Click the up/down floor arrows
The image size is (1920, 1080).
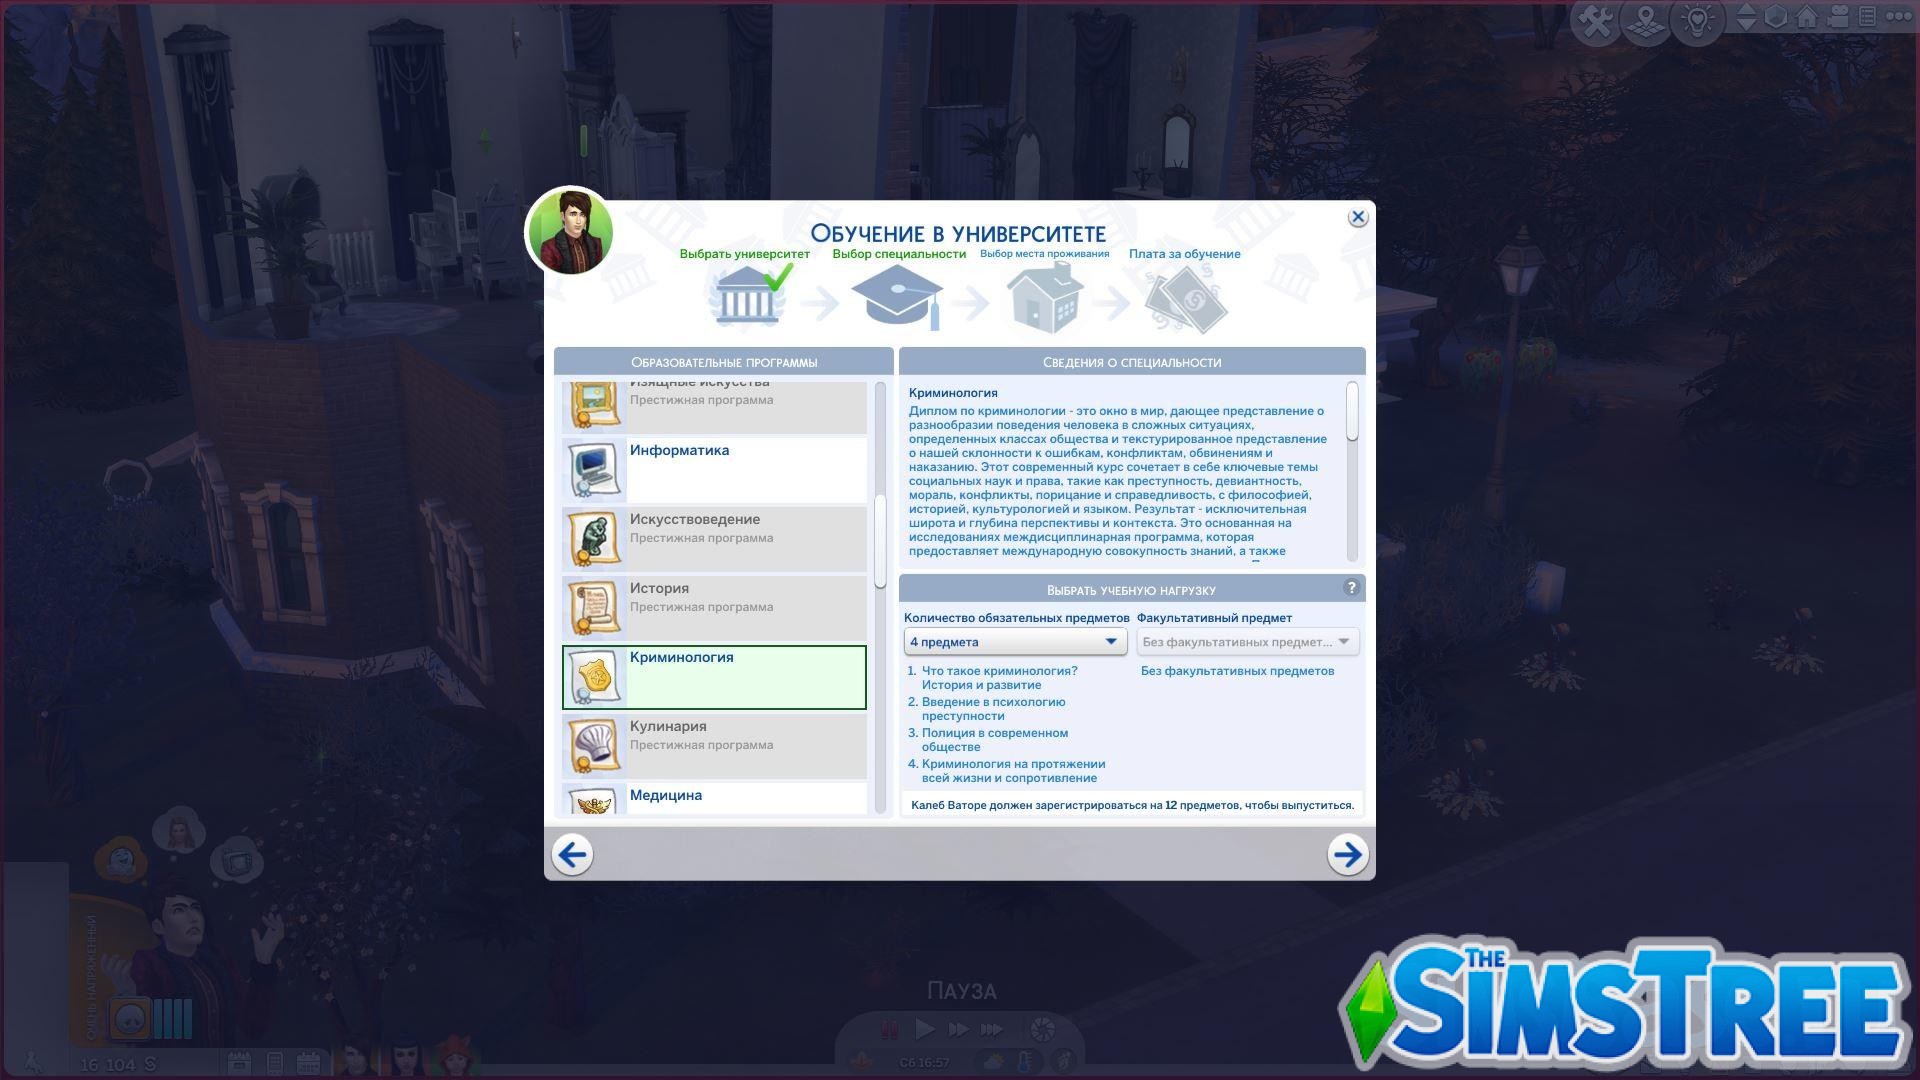point(1746,17)
